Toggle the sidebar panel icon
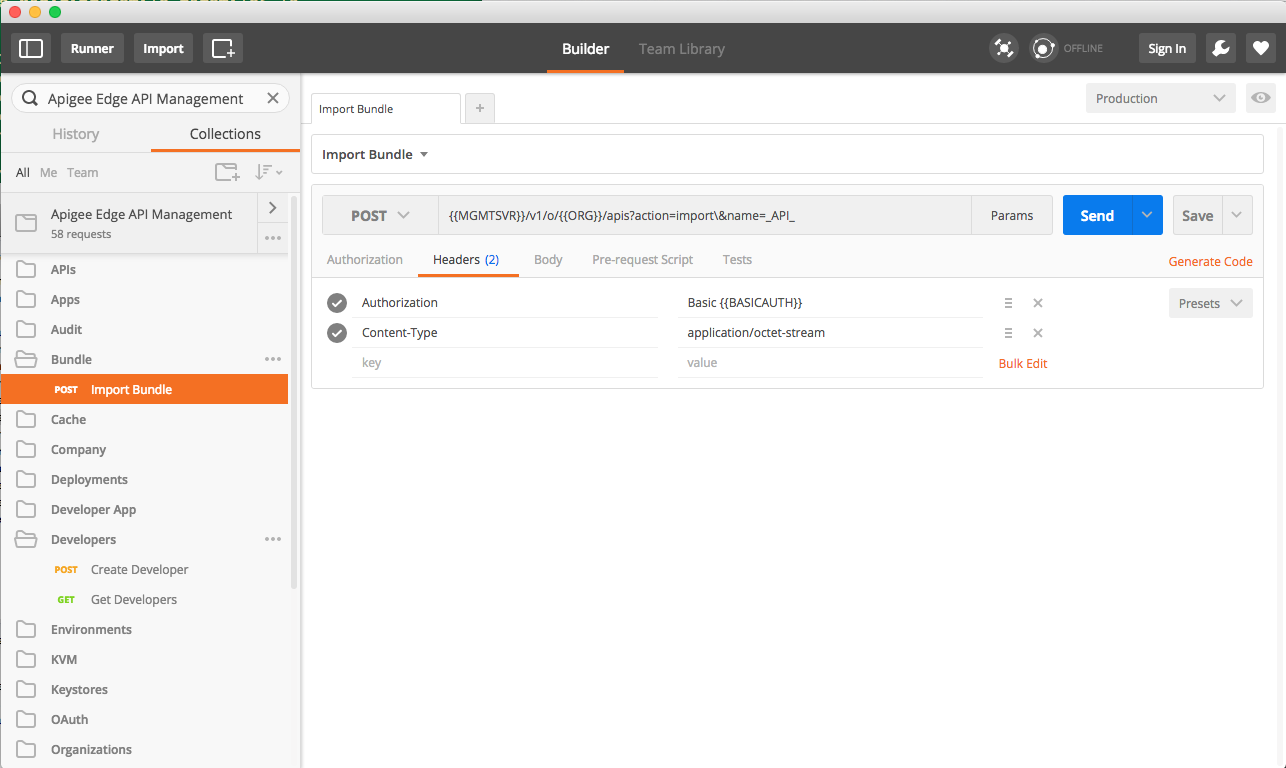Screen dimensions: 1286x768 click(31, 48)
